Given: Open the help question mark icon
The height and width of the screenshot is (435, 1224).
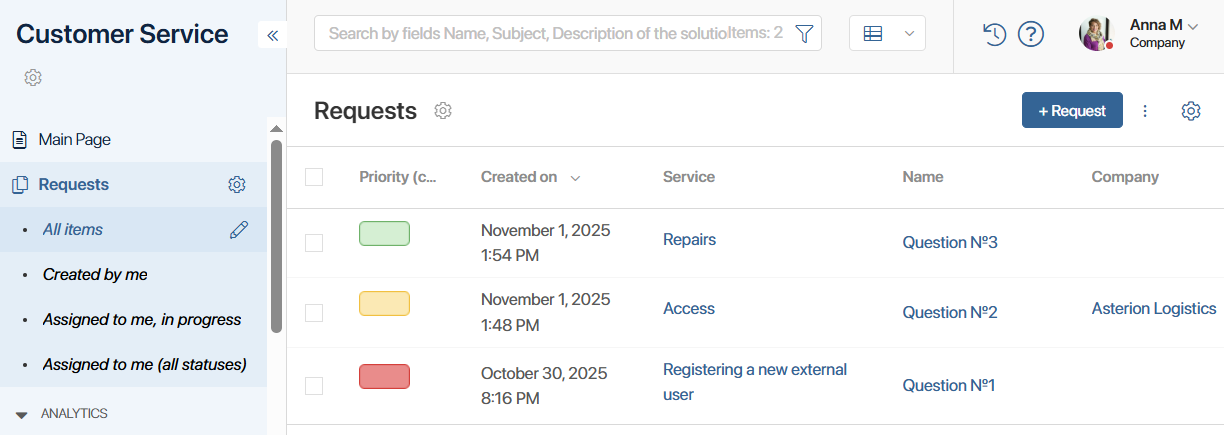Looking at the screenshot, I should pyautogui.click(x=1031, y=34).
